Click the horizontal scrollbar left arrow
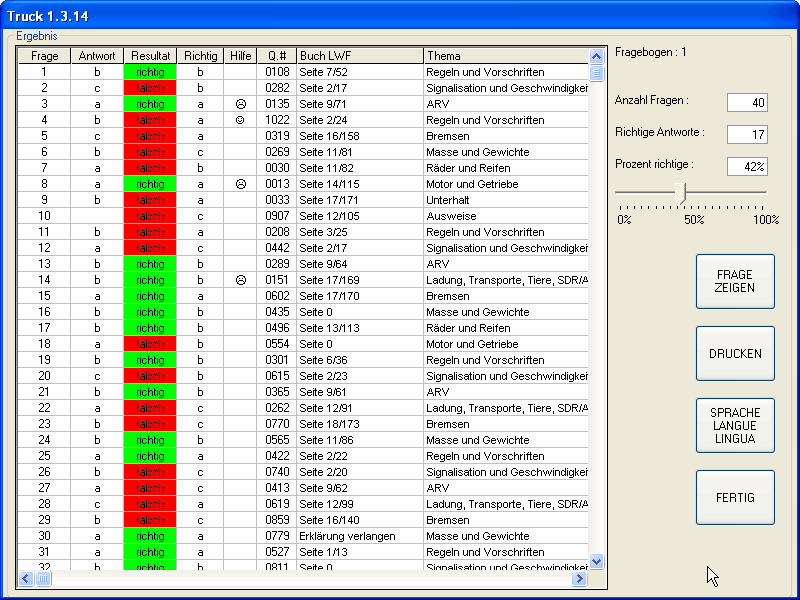Image resolution: width=800 pixels, height=600 pixels. (26, 579)
